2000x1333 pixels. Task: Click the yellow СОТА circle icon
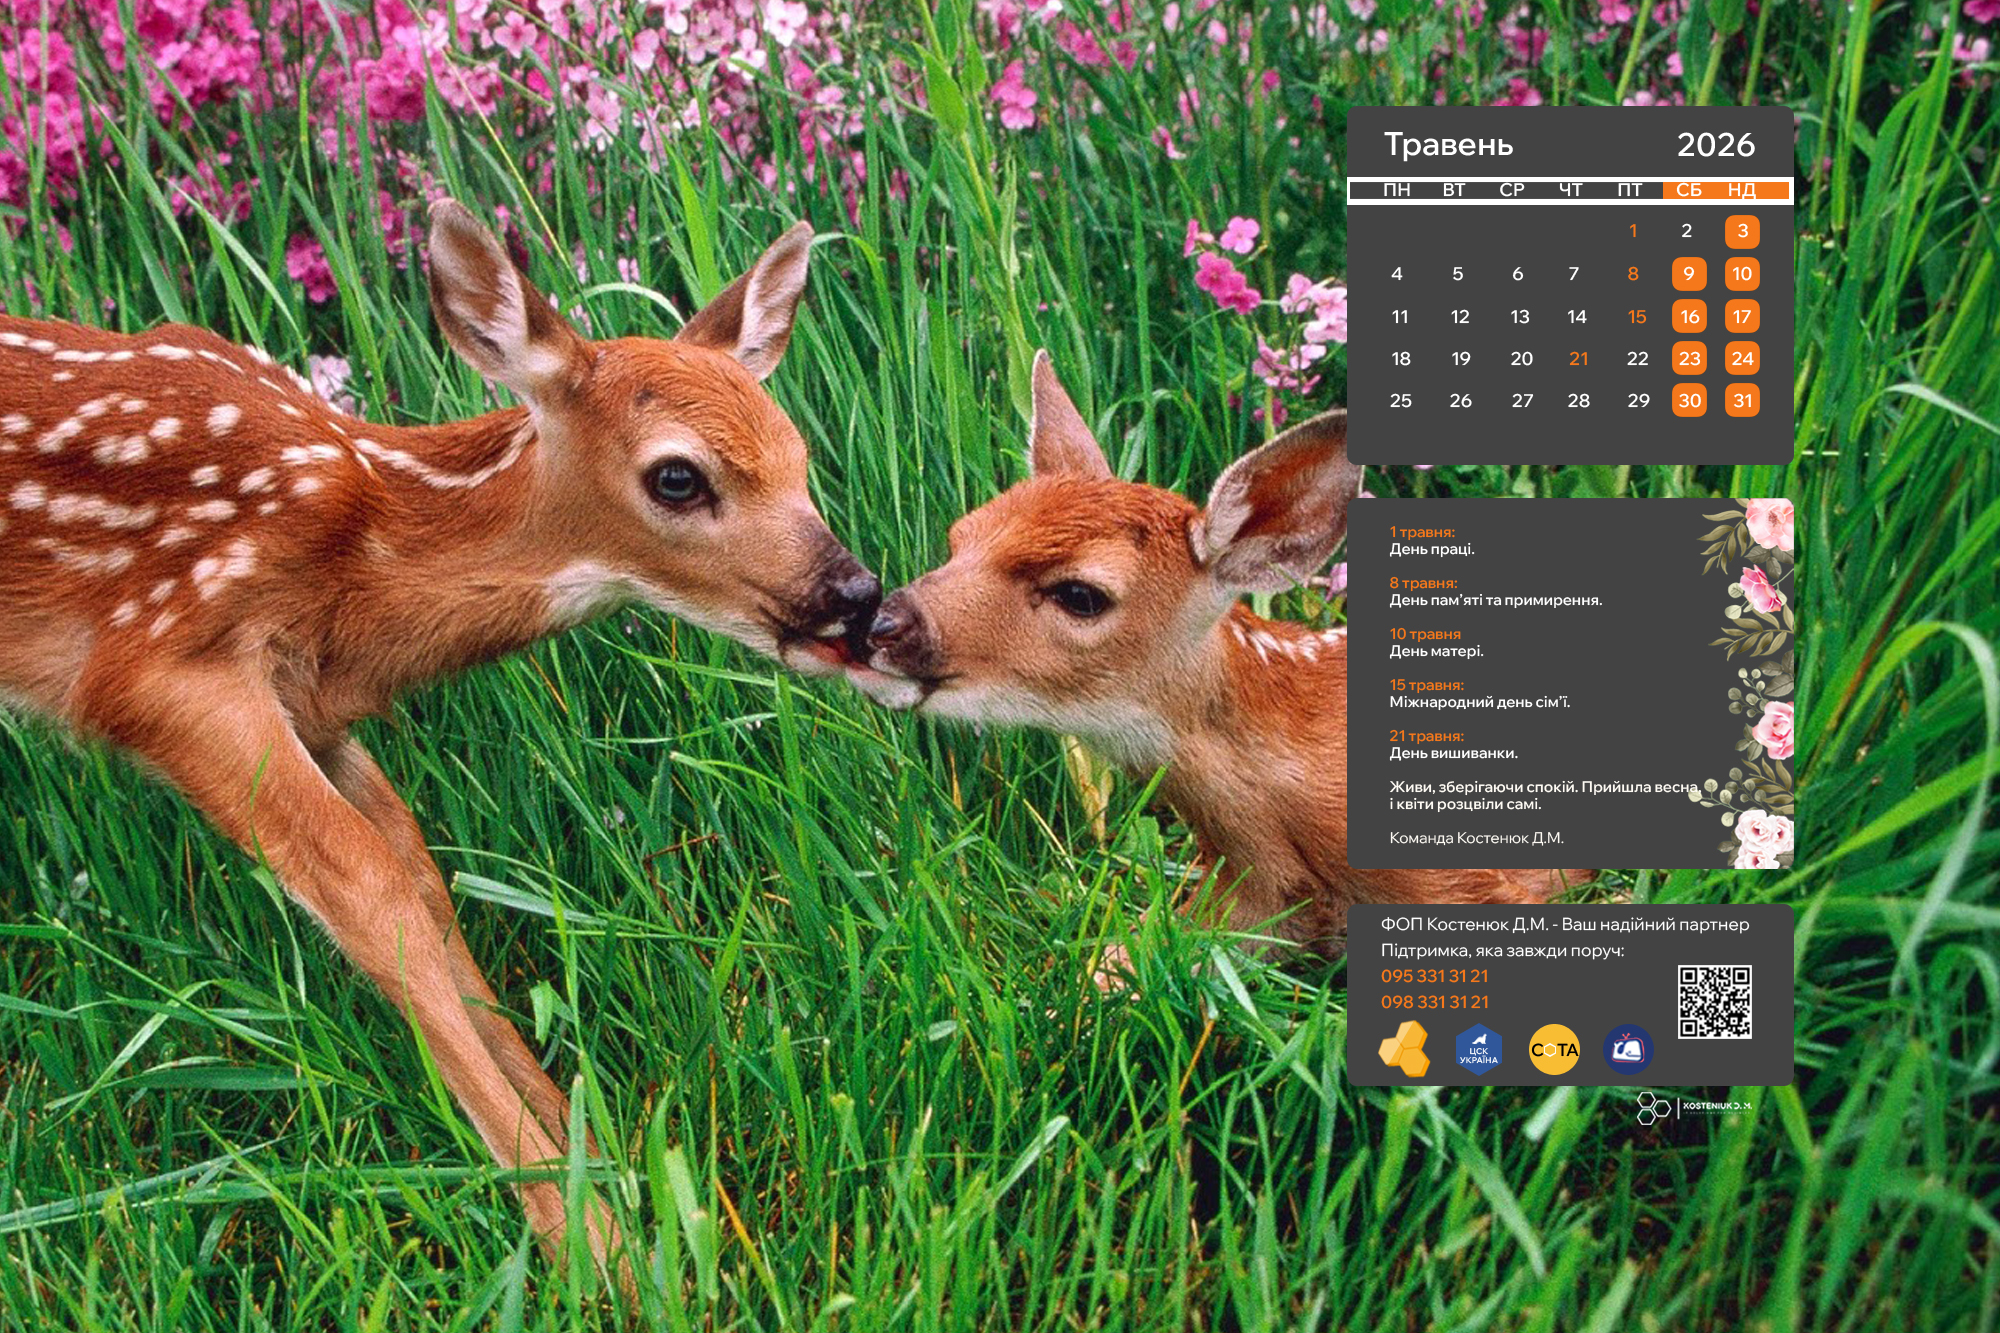(1554, 1050)
